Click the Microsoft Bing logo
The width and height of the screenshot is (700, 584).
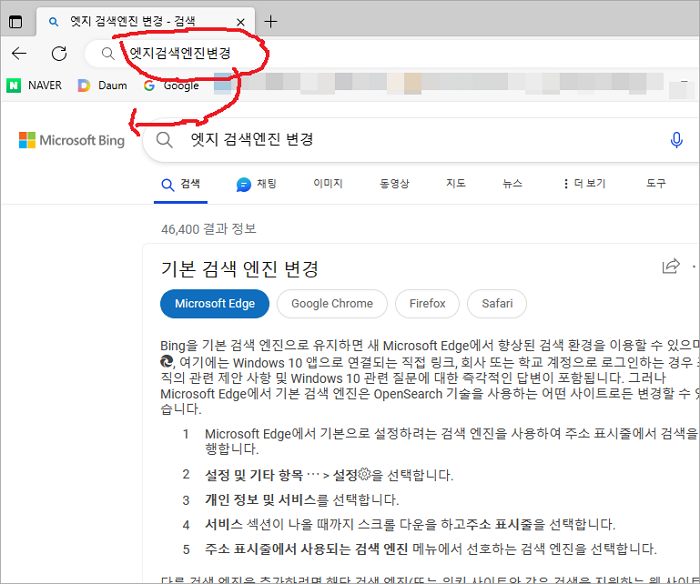tap(71, 140)
